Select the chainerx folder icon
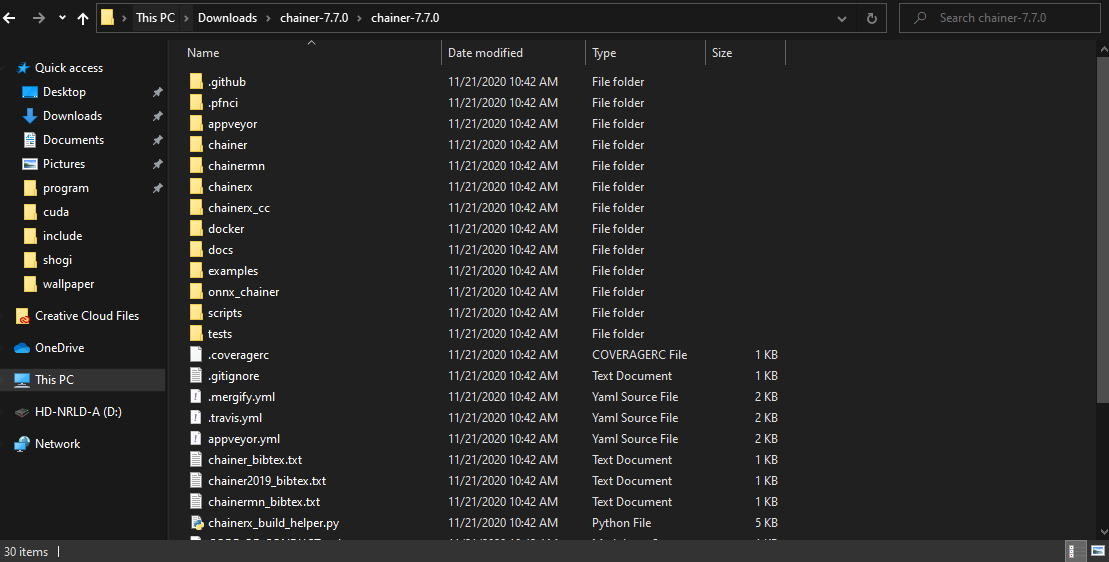Screen dimensions: 1109x562 coord(196,187)
